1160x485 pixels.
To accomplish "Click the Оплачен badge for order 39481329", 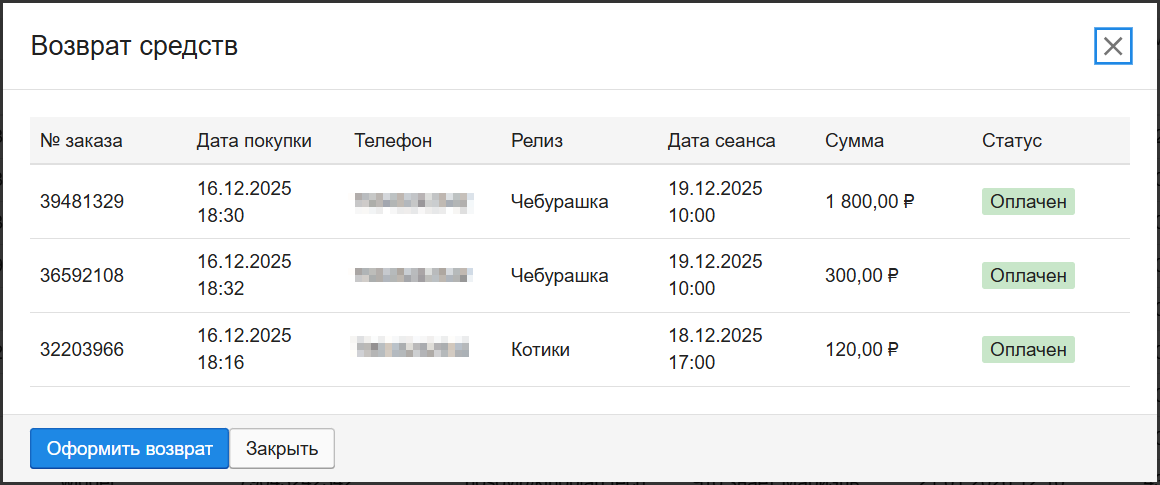I will tap(1027, 202).
